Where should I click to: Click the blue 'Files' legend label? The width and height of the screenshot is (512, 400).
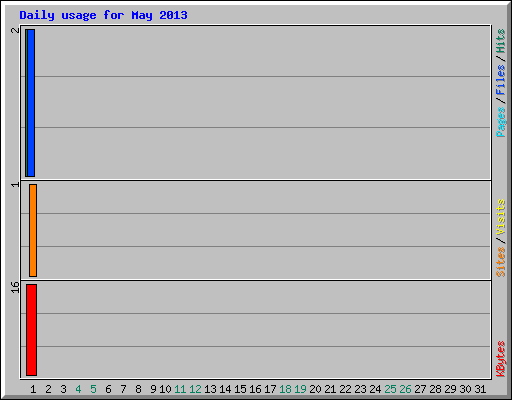pyautogui.click(x=500, y=79)
